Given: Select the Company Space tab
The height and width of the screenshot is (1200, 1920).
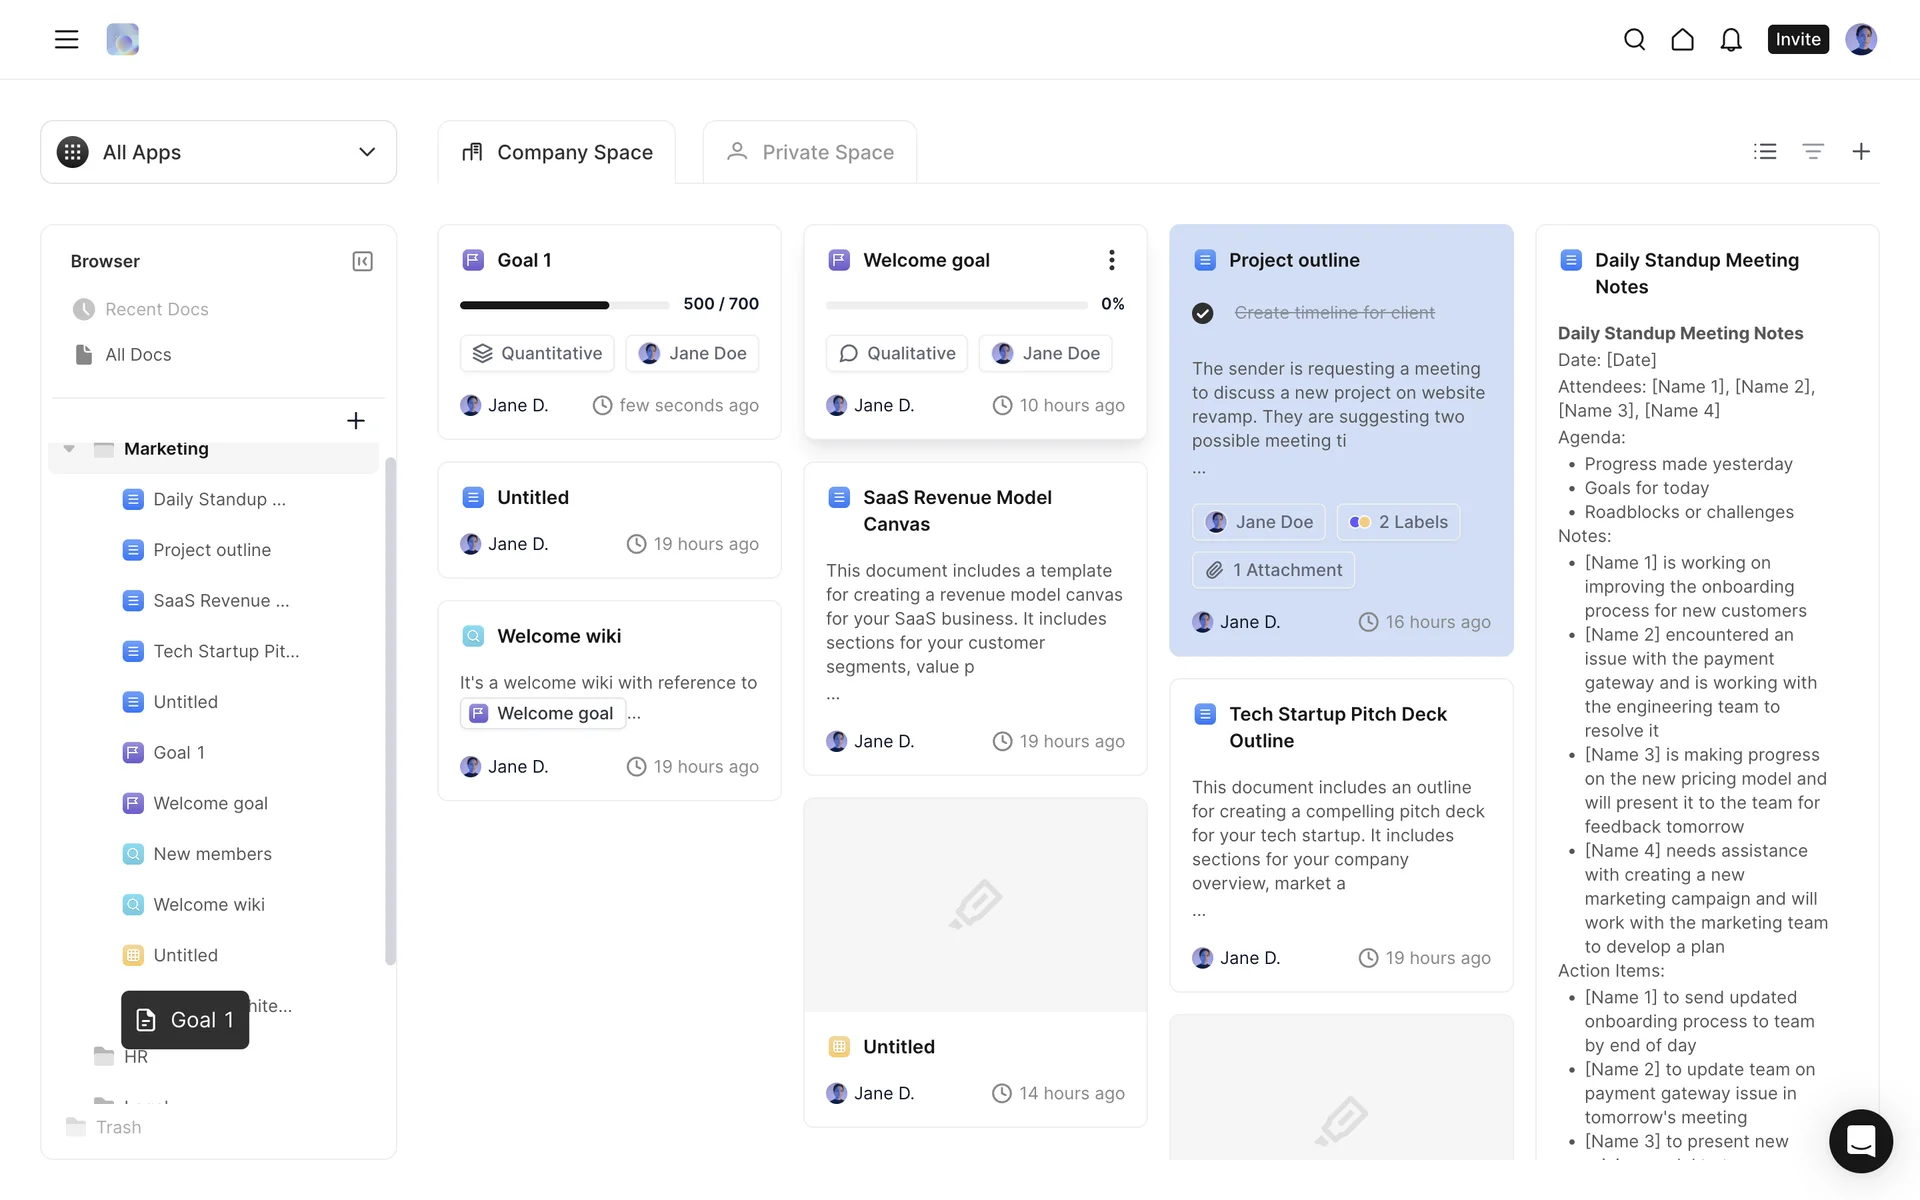Looking at the screenshot, I should [x=556, y=152].
